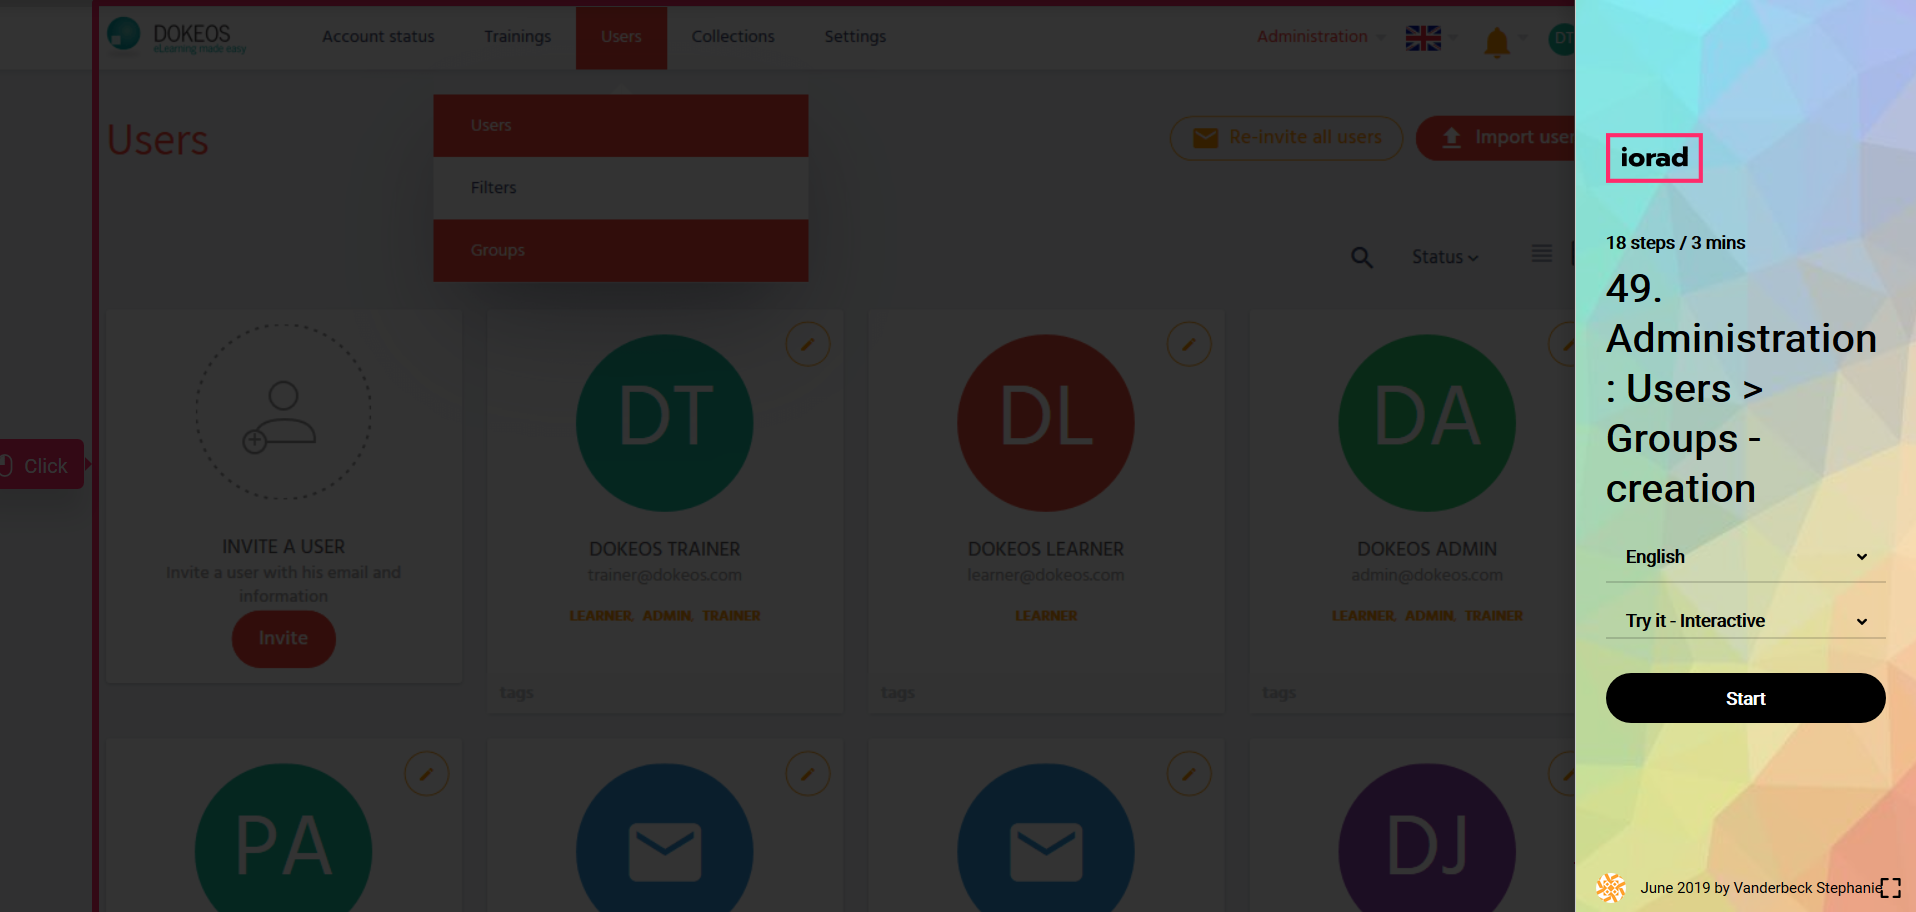Edit the Dokeos Learner user card
1916x912 pixels.
(x=1188, y=345)
